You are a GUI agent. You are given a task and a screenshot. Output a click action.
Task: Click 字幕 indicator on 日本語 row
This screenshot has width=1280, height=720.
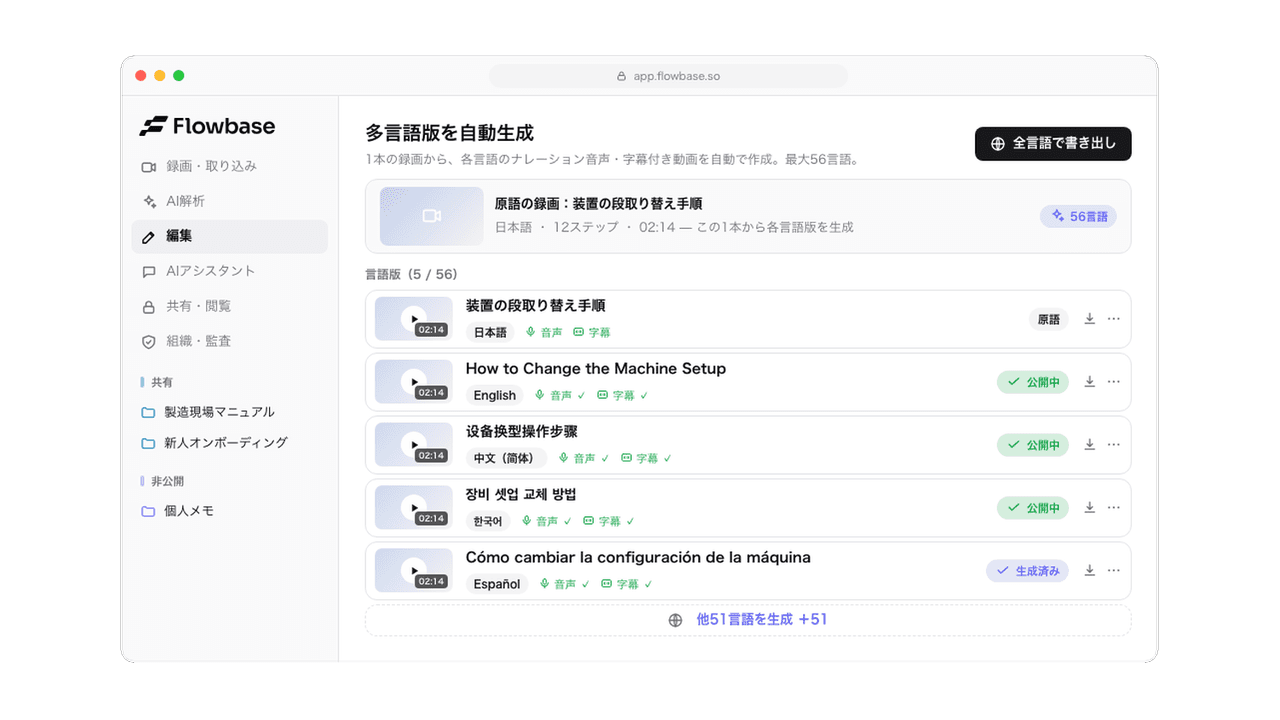tap(592, 332)
